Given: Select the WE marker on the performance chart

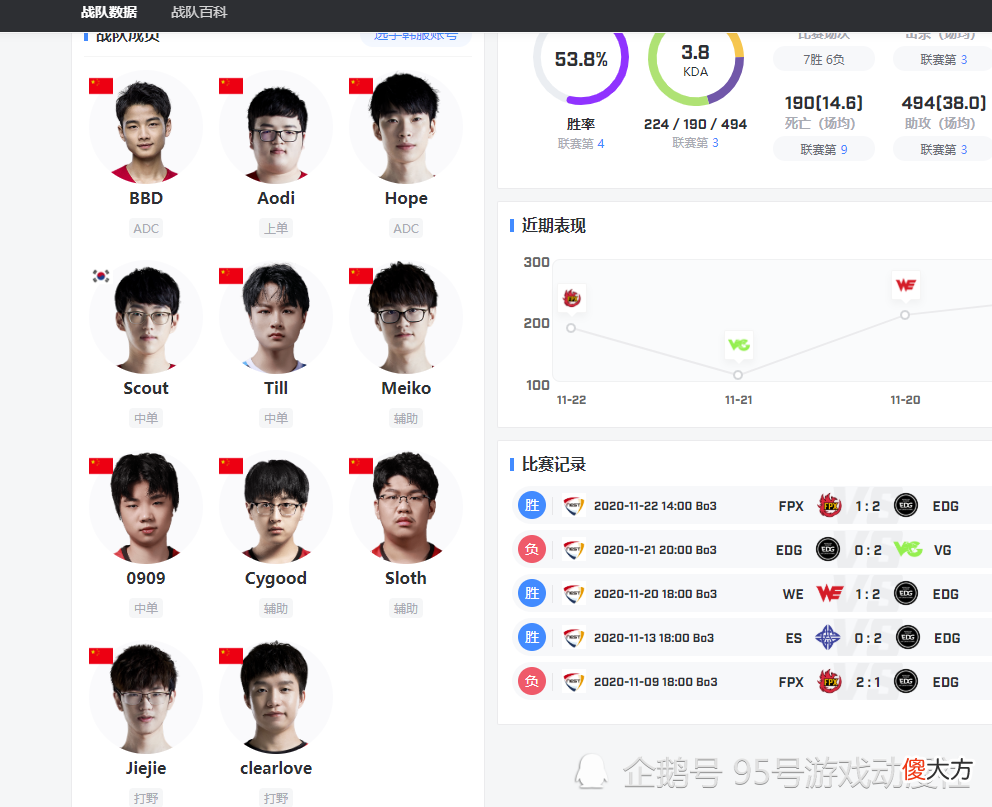Looking at the screenshot, I should click(x=905, y=286).
